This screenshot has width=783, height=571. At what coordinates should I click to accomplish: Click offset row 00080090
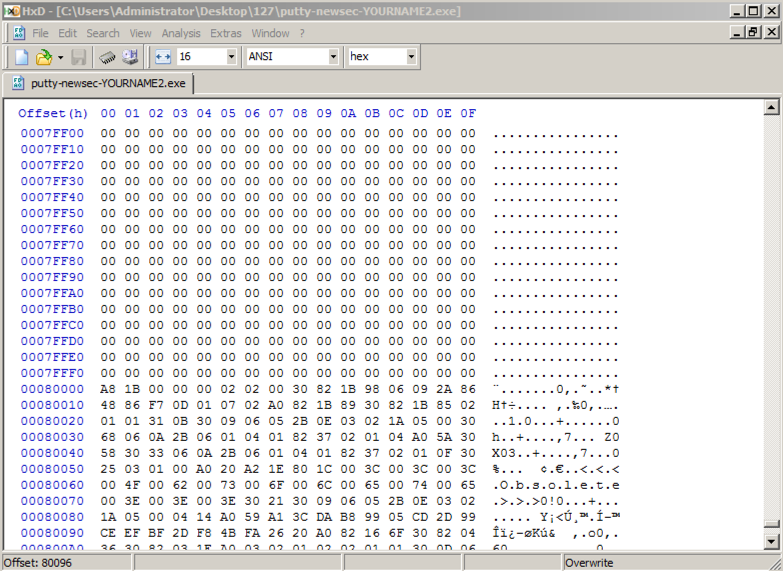click(x=52, y=533)
